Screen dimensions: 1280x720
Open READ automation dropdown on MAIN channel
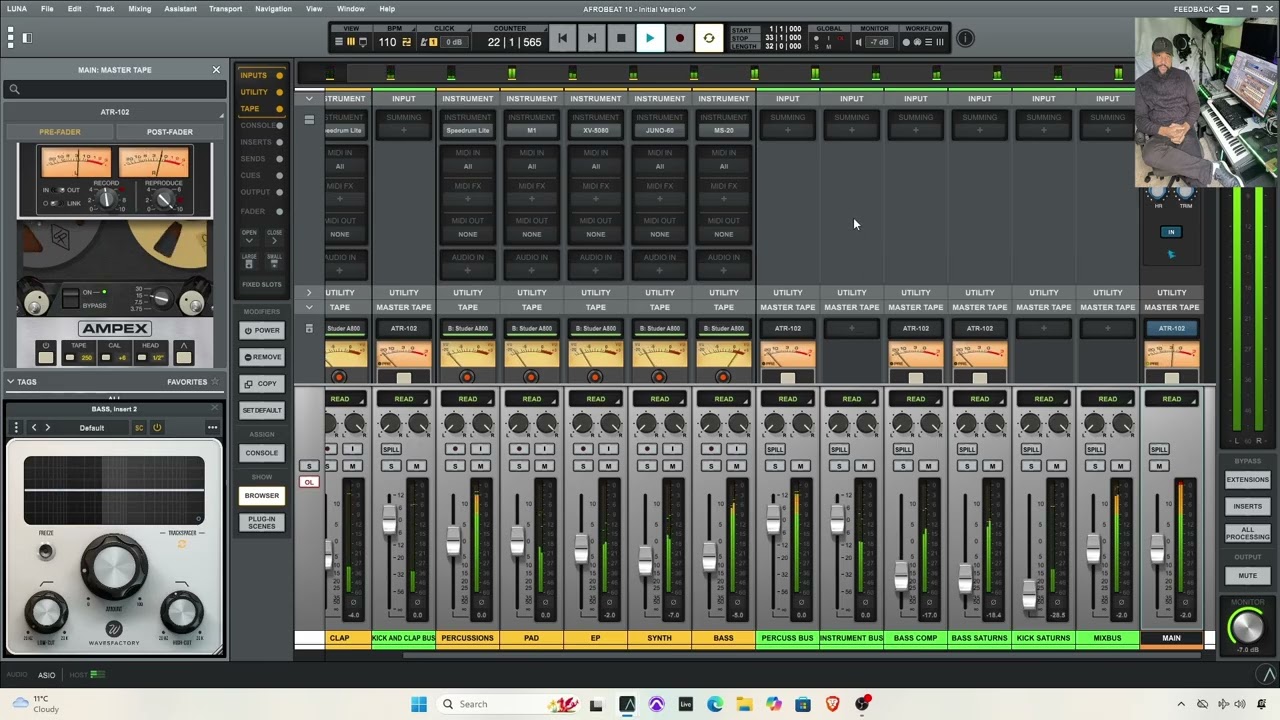click(x=1172, y=399)
